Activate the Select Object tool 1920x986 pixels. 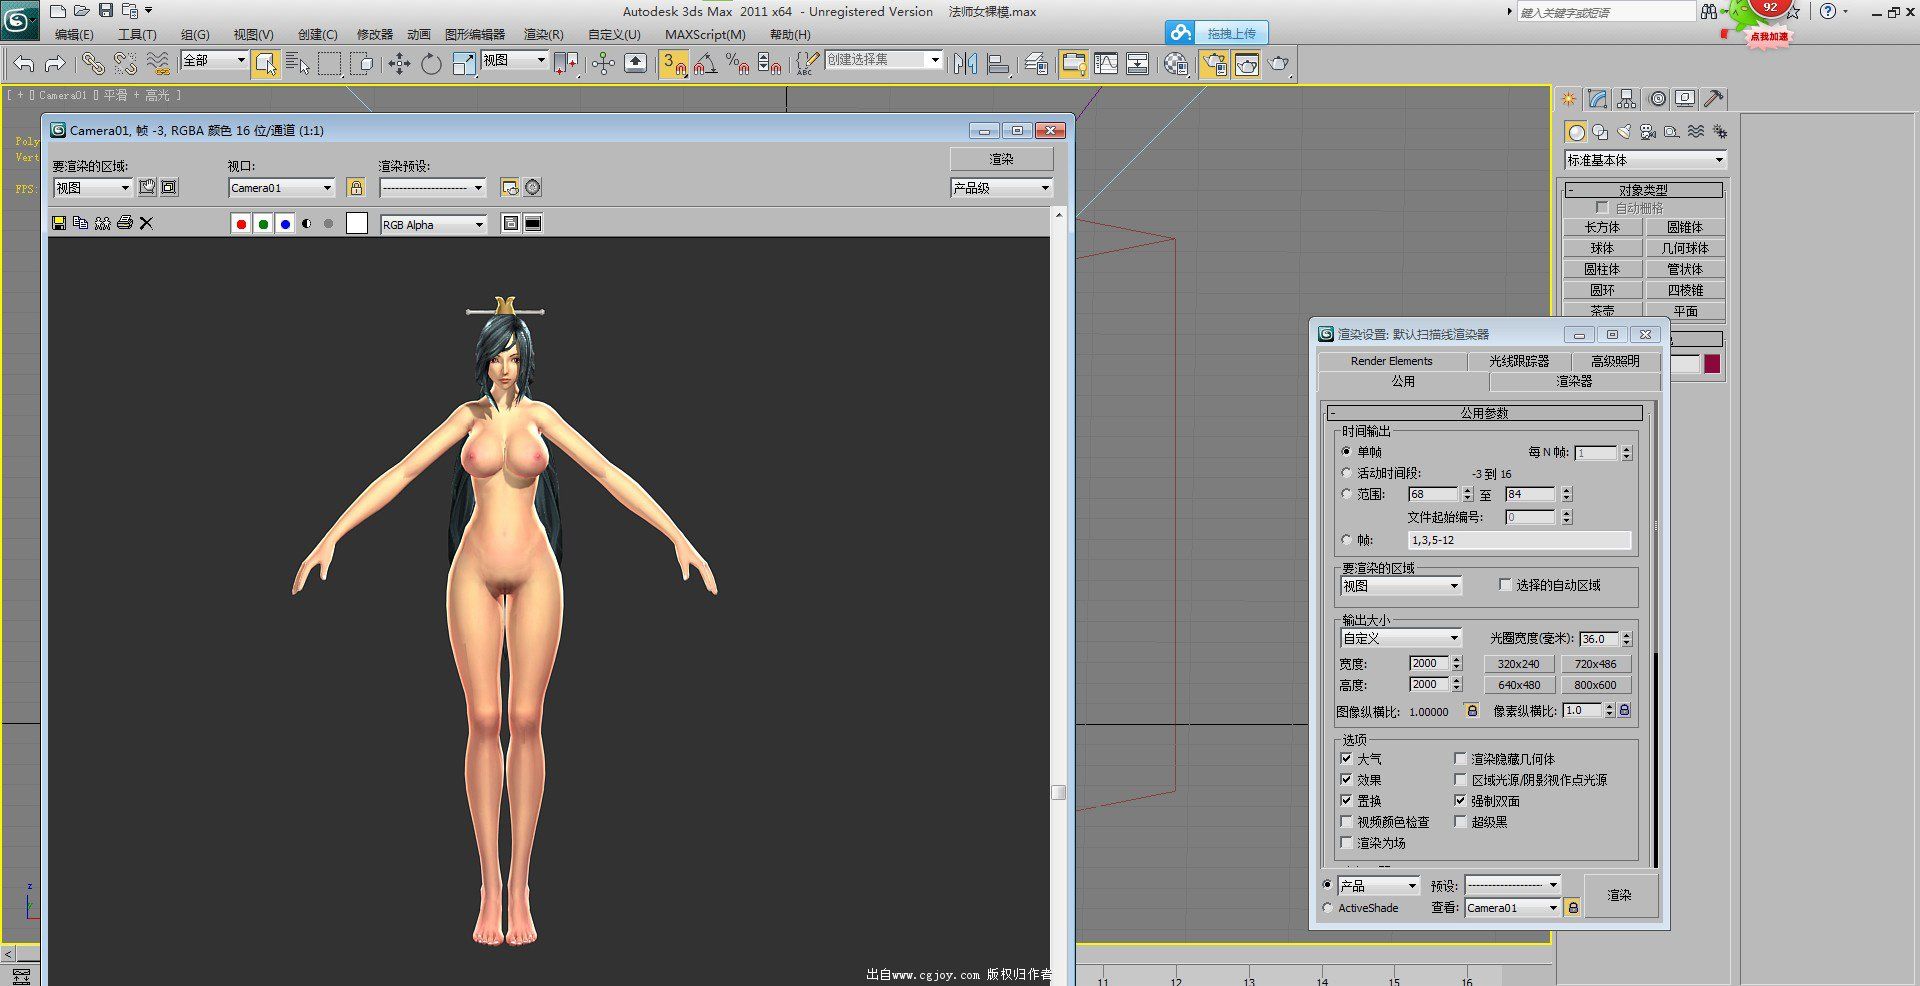(x=265, y=64)
